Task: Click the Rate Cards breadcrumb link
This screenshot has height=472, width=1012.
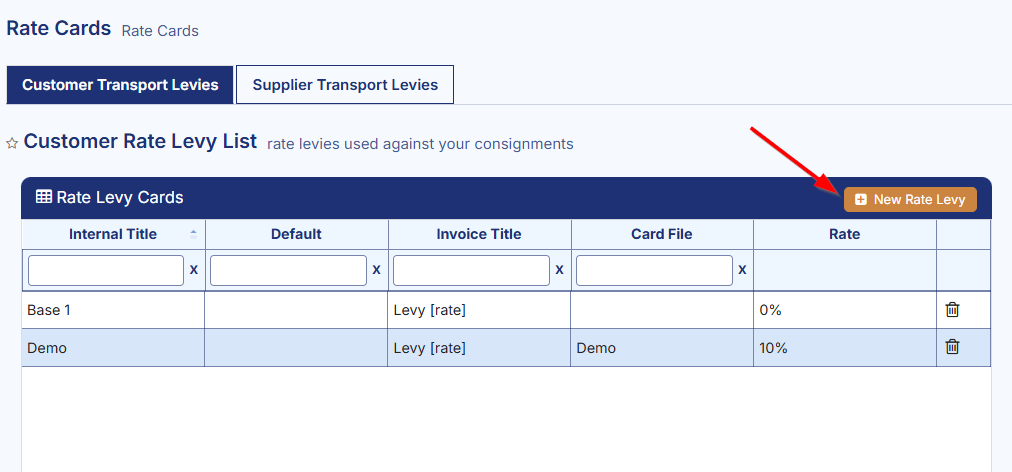Action: pyautogui.click(x=160, y=30)
